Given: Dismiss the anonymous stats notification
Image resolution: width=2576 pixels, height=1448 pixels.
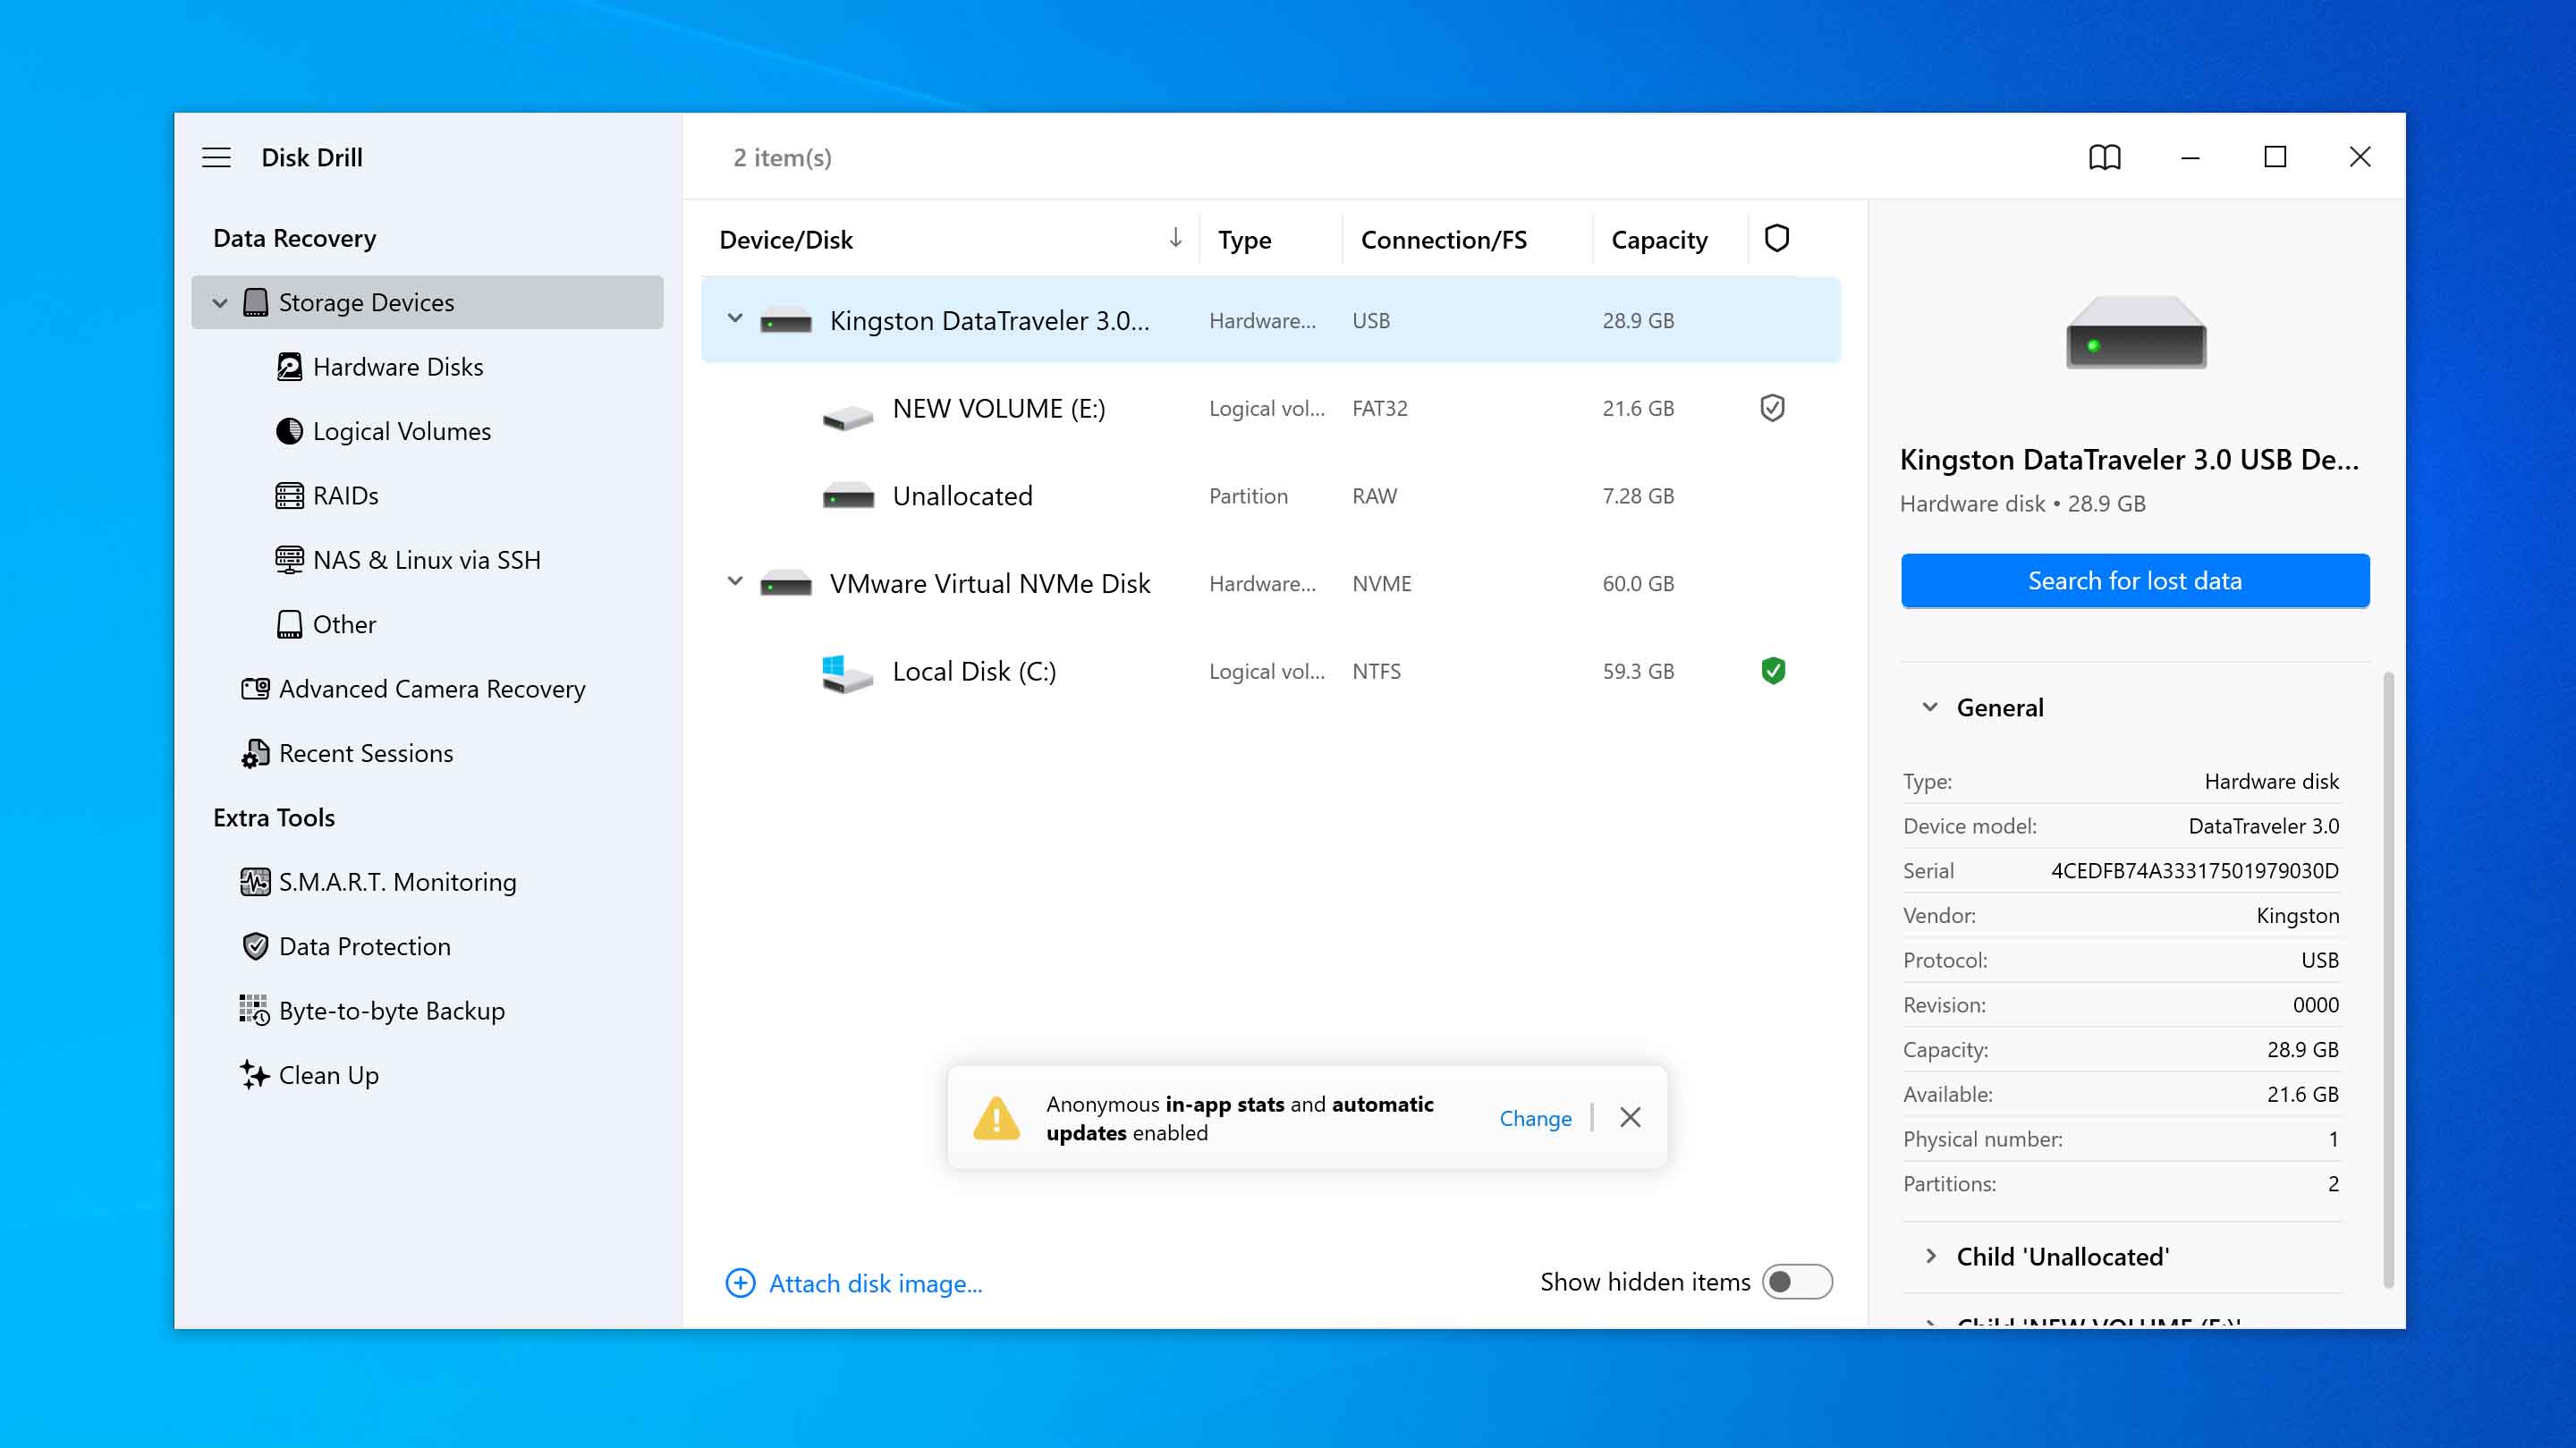Looking at the screenshot, I should 1630,1117.
